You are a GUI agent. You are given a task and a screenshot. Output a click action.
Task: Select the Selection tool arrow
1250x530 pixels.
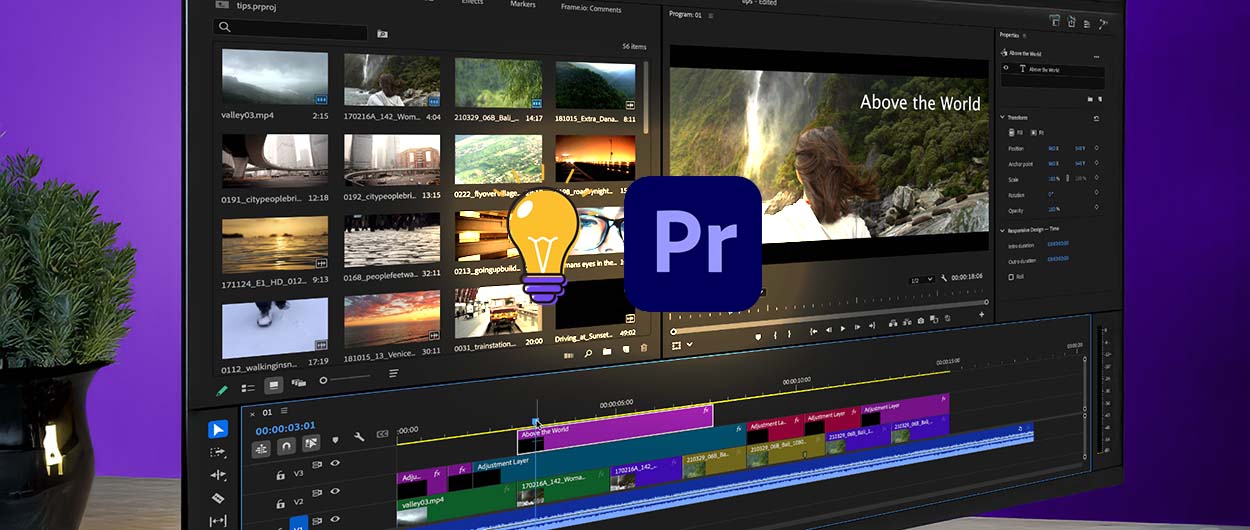coord(218,429)
